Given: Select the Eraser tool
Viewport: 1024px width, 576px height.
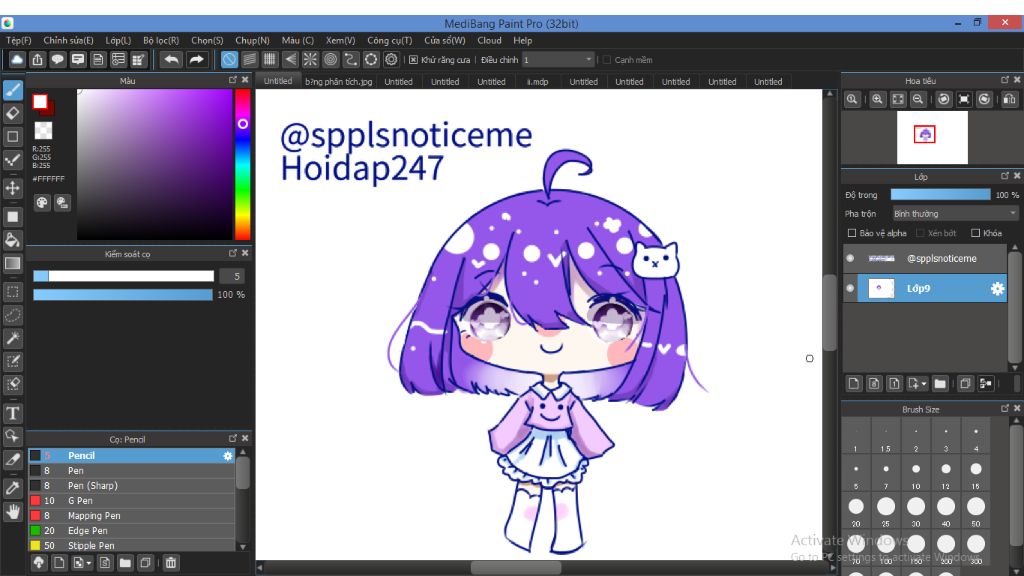Looking at the screenshot, I should [x=12, y=113].
